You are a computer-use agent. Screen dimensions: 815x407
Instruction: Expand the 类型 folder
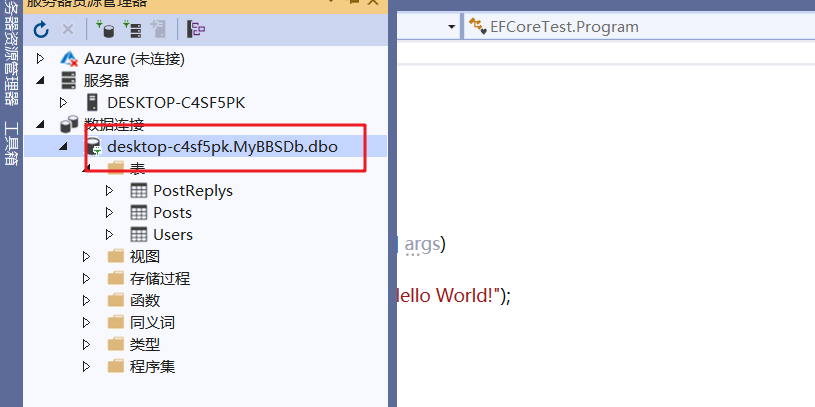pyautogui.click(x=86, y=344)
